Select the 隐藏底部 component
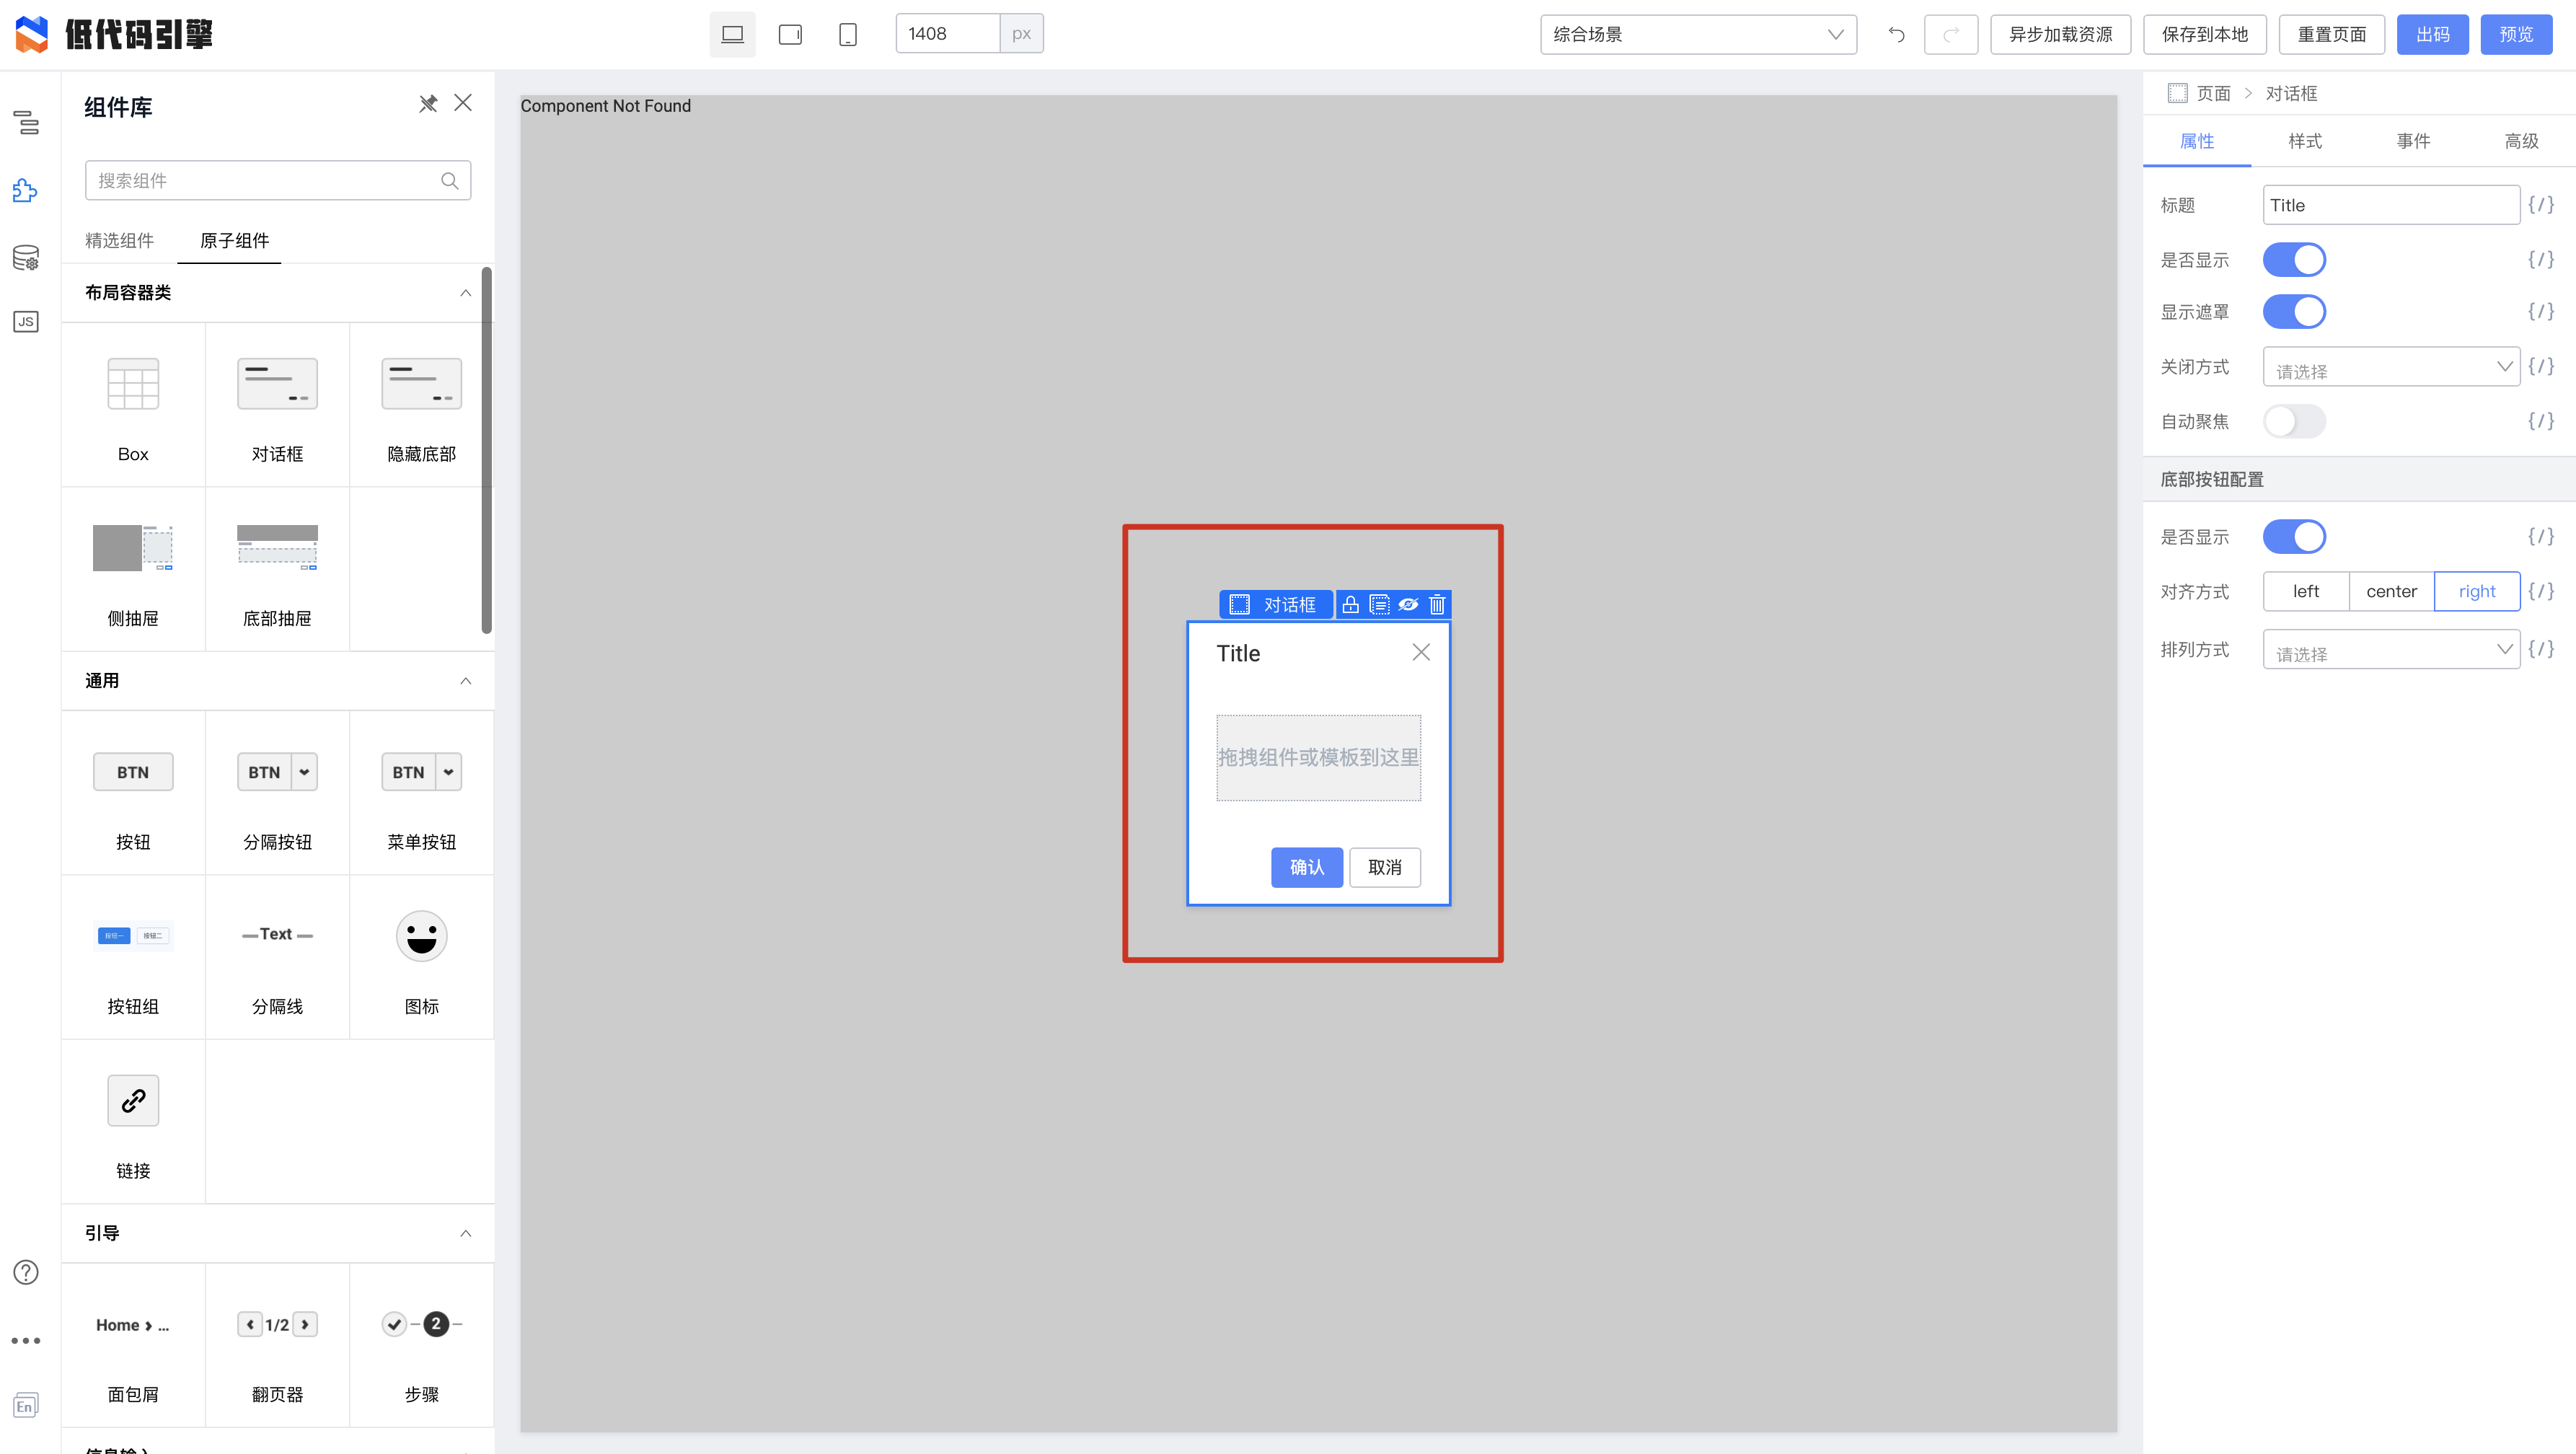The height and width of the screenshot is (1454, 2576). 421,405
